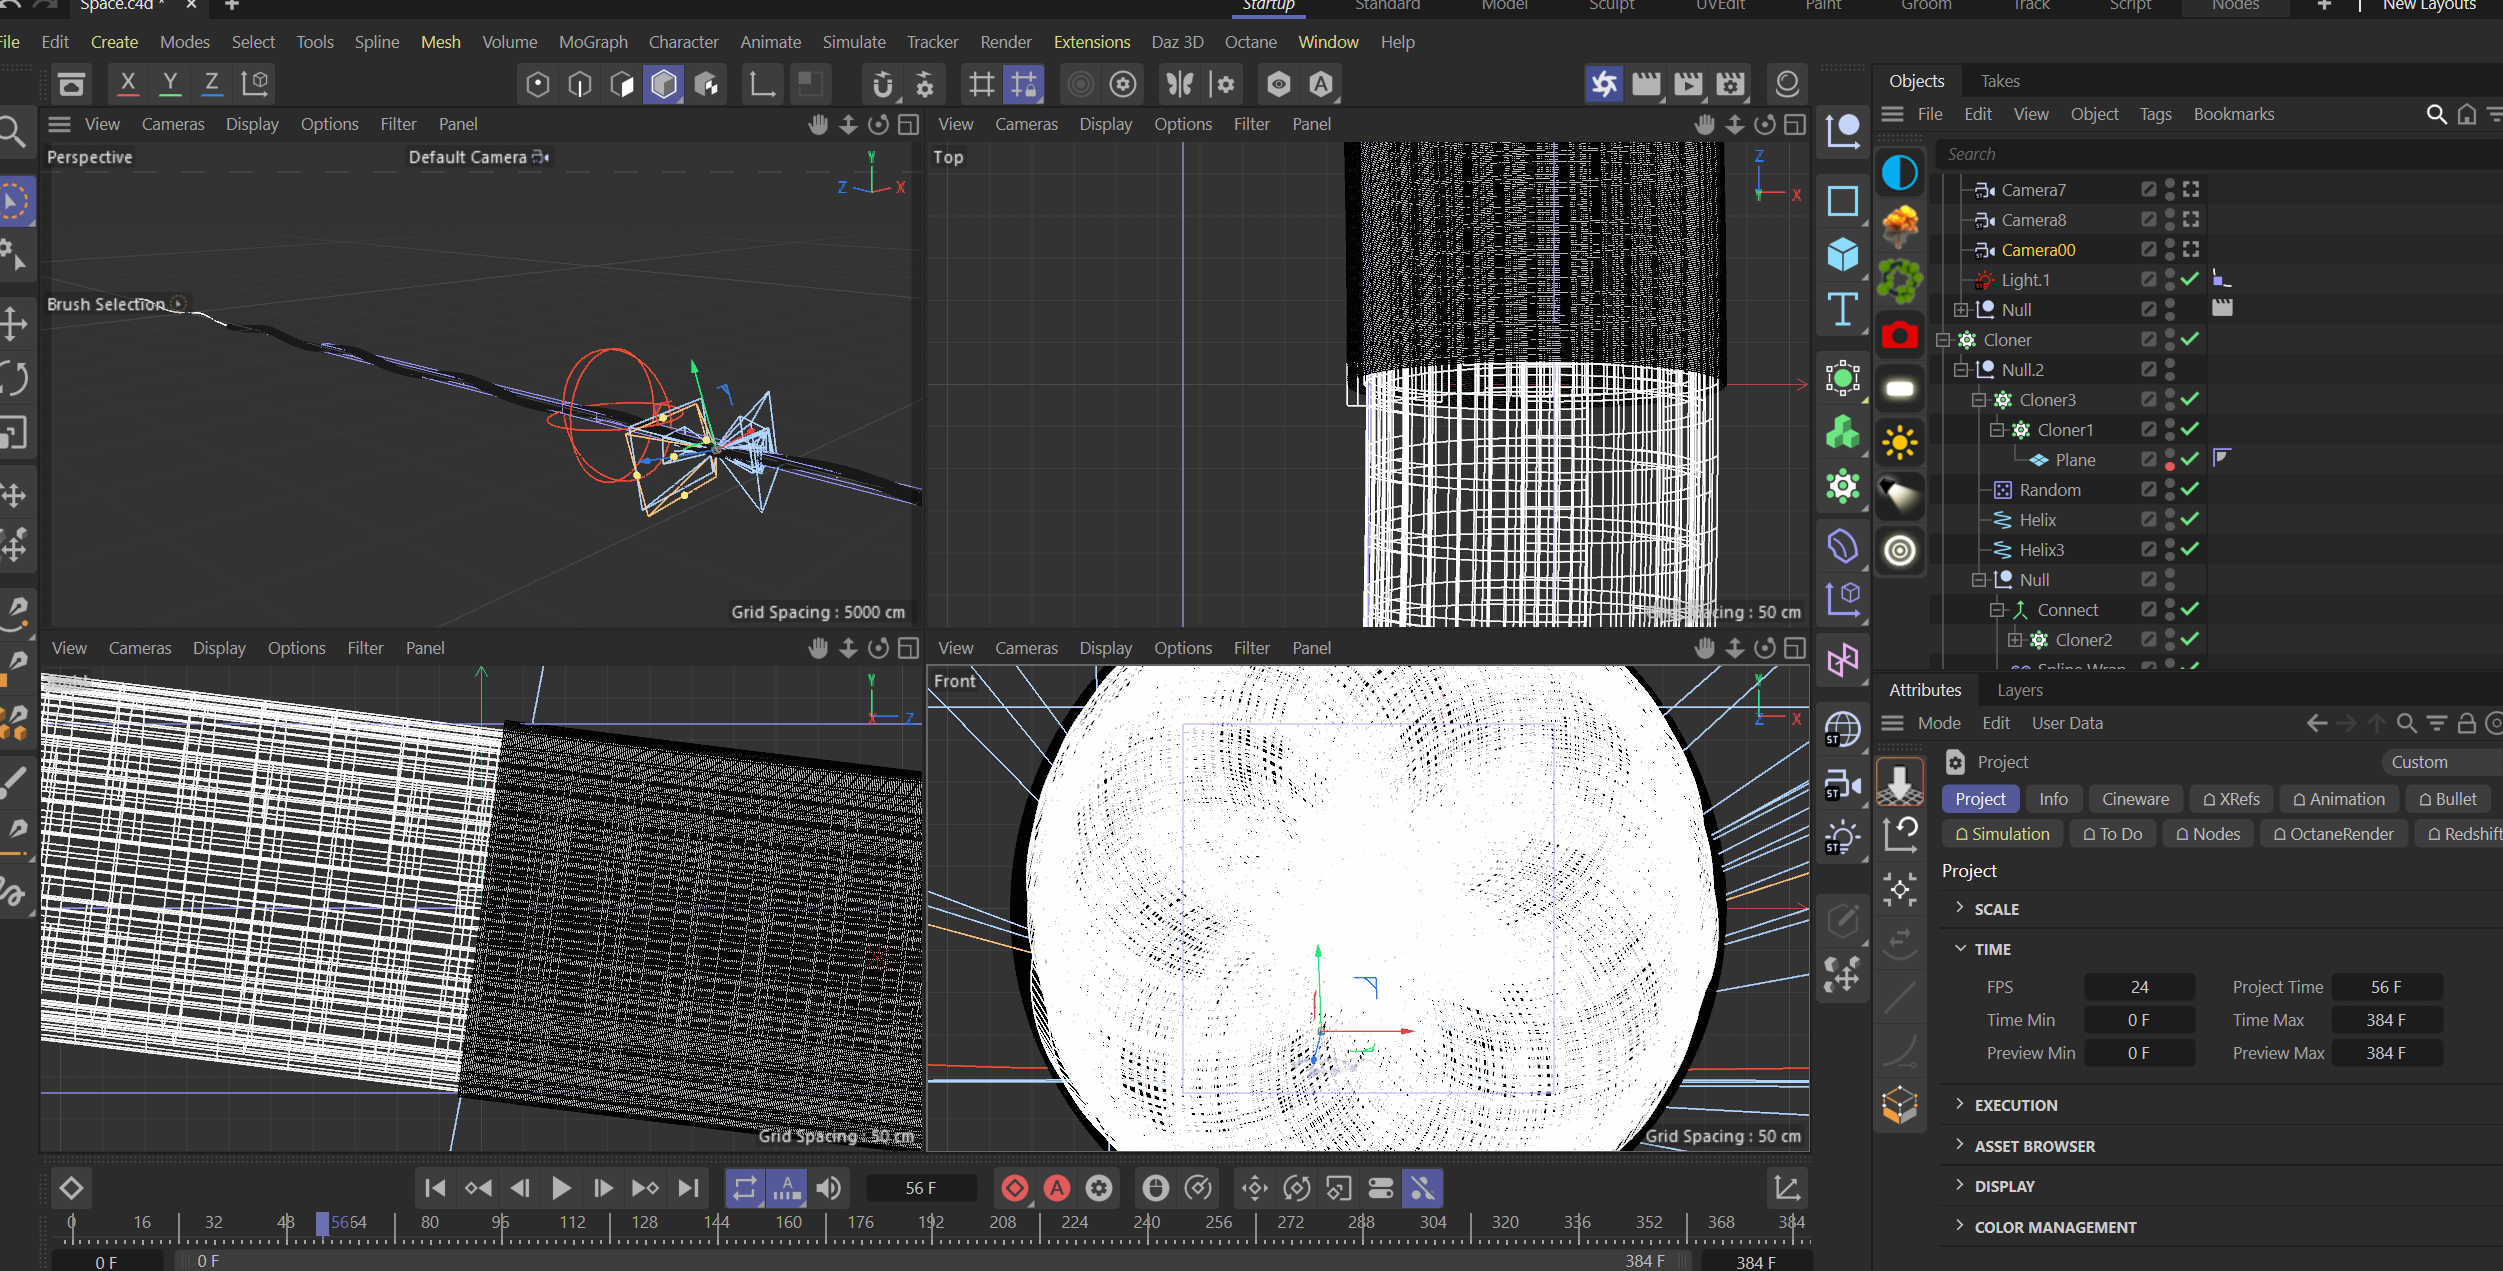Toggle Autokeying with the red A button
Image resolution: width=2503 pixels, height=1271 pixels.
coord(1057,1188)
